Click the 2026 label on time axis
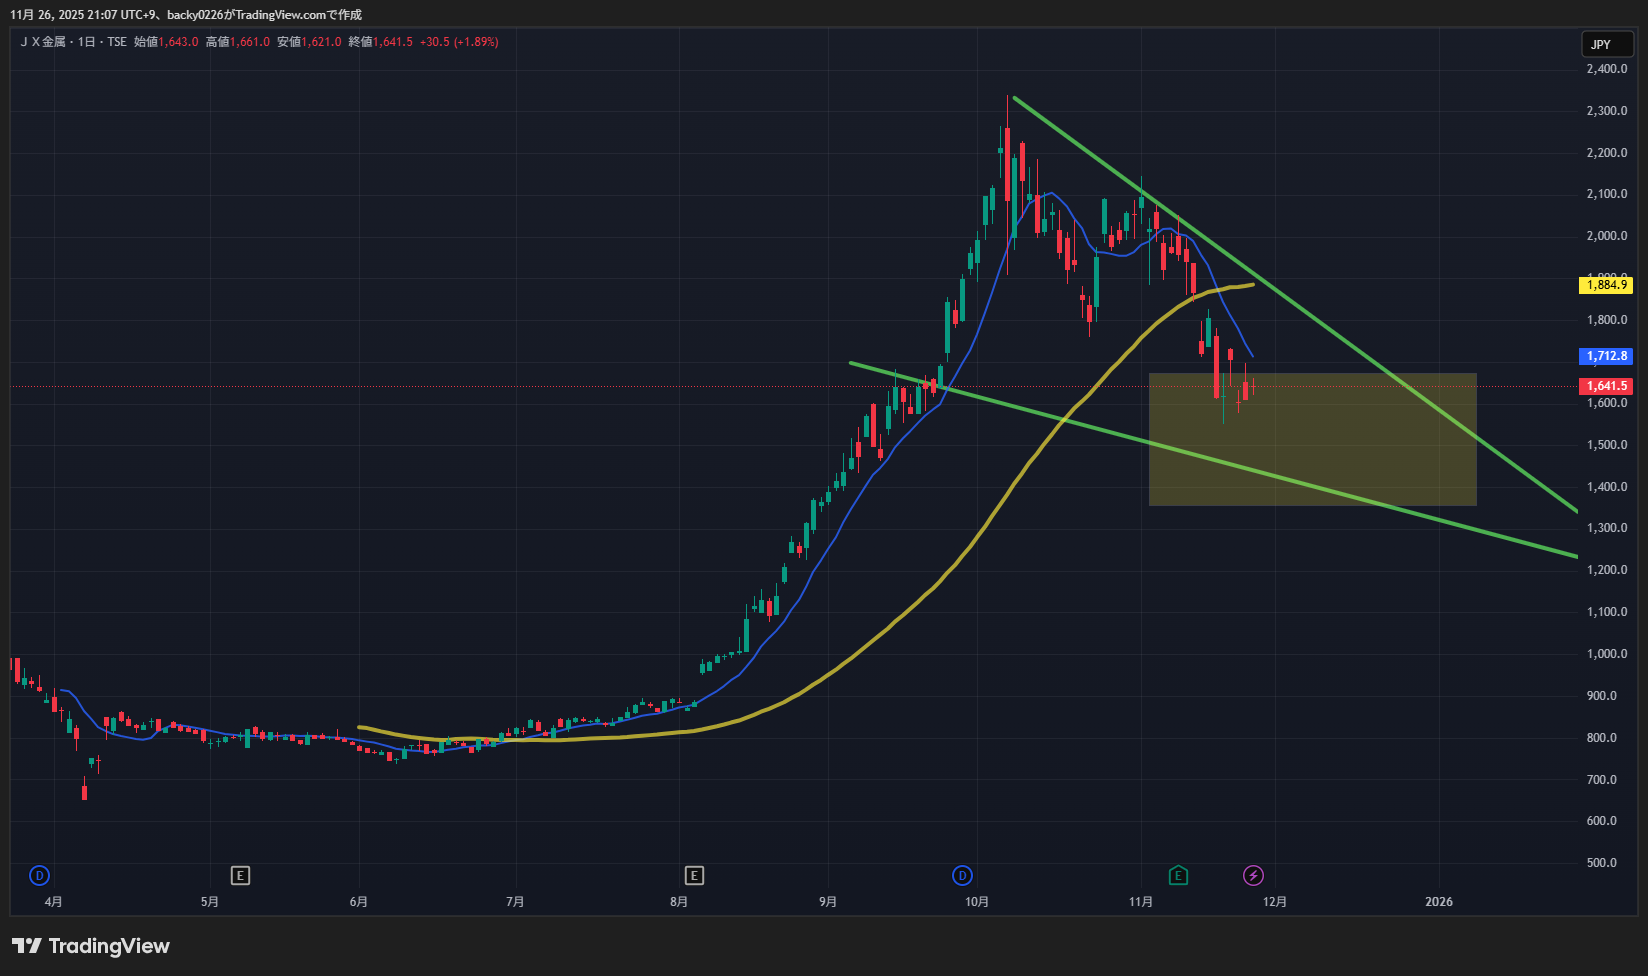The image size is (1648, 976). [1438, 902]
